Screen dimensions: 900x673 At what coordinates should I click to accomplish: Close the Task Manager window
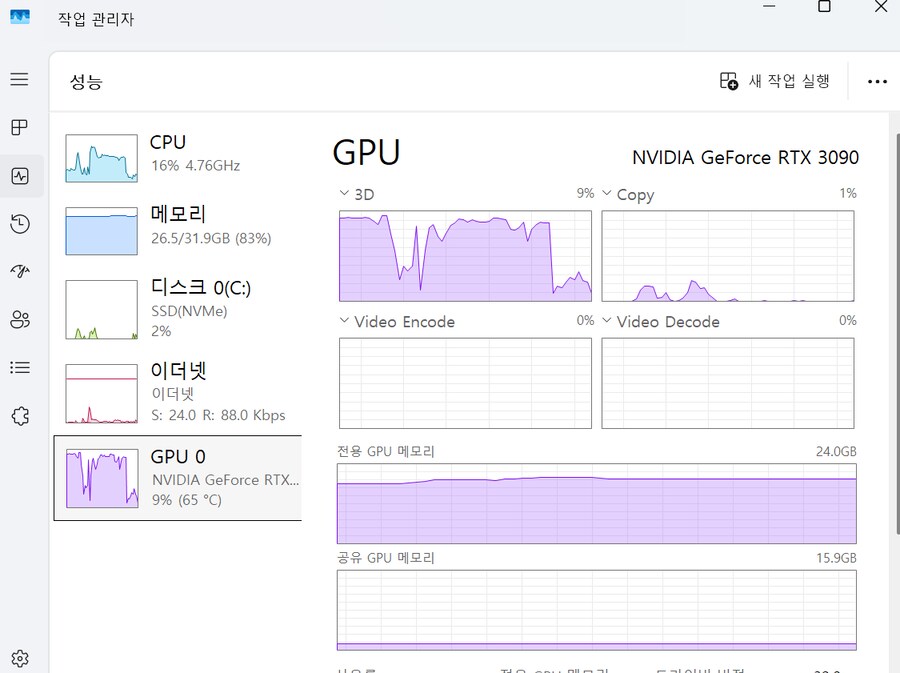(x=881, y=6)
